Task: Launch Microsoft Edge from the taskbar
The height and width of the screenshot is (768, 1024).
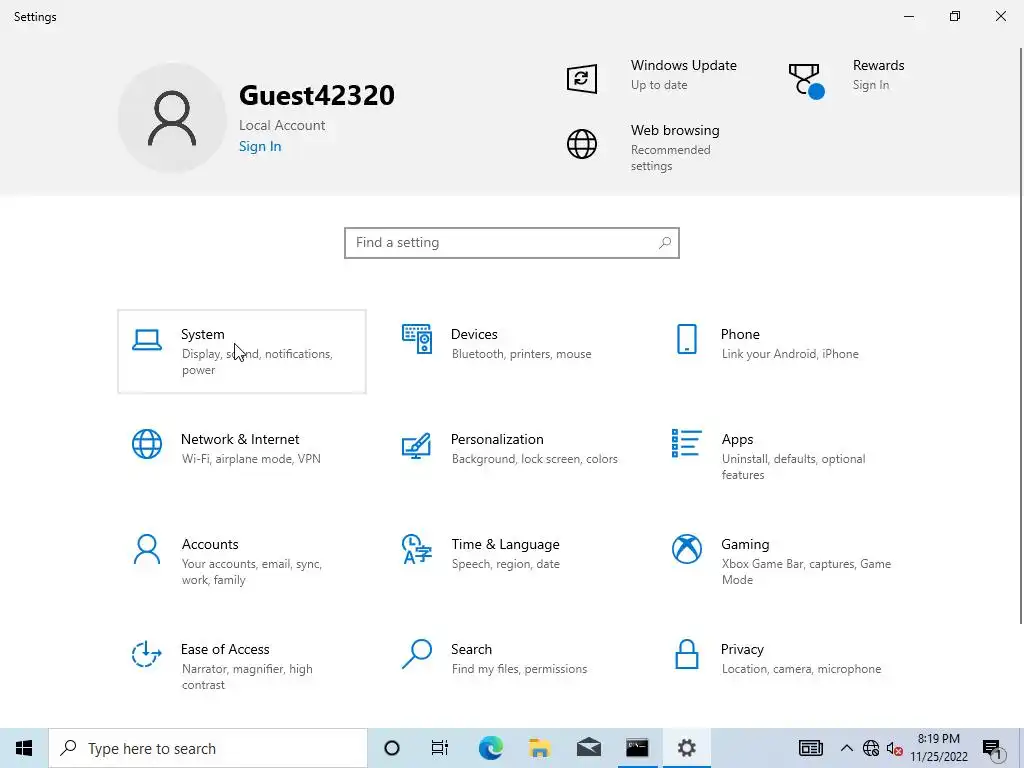Action: tap(490, 748)
